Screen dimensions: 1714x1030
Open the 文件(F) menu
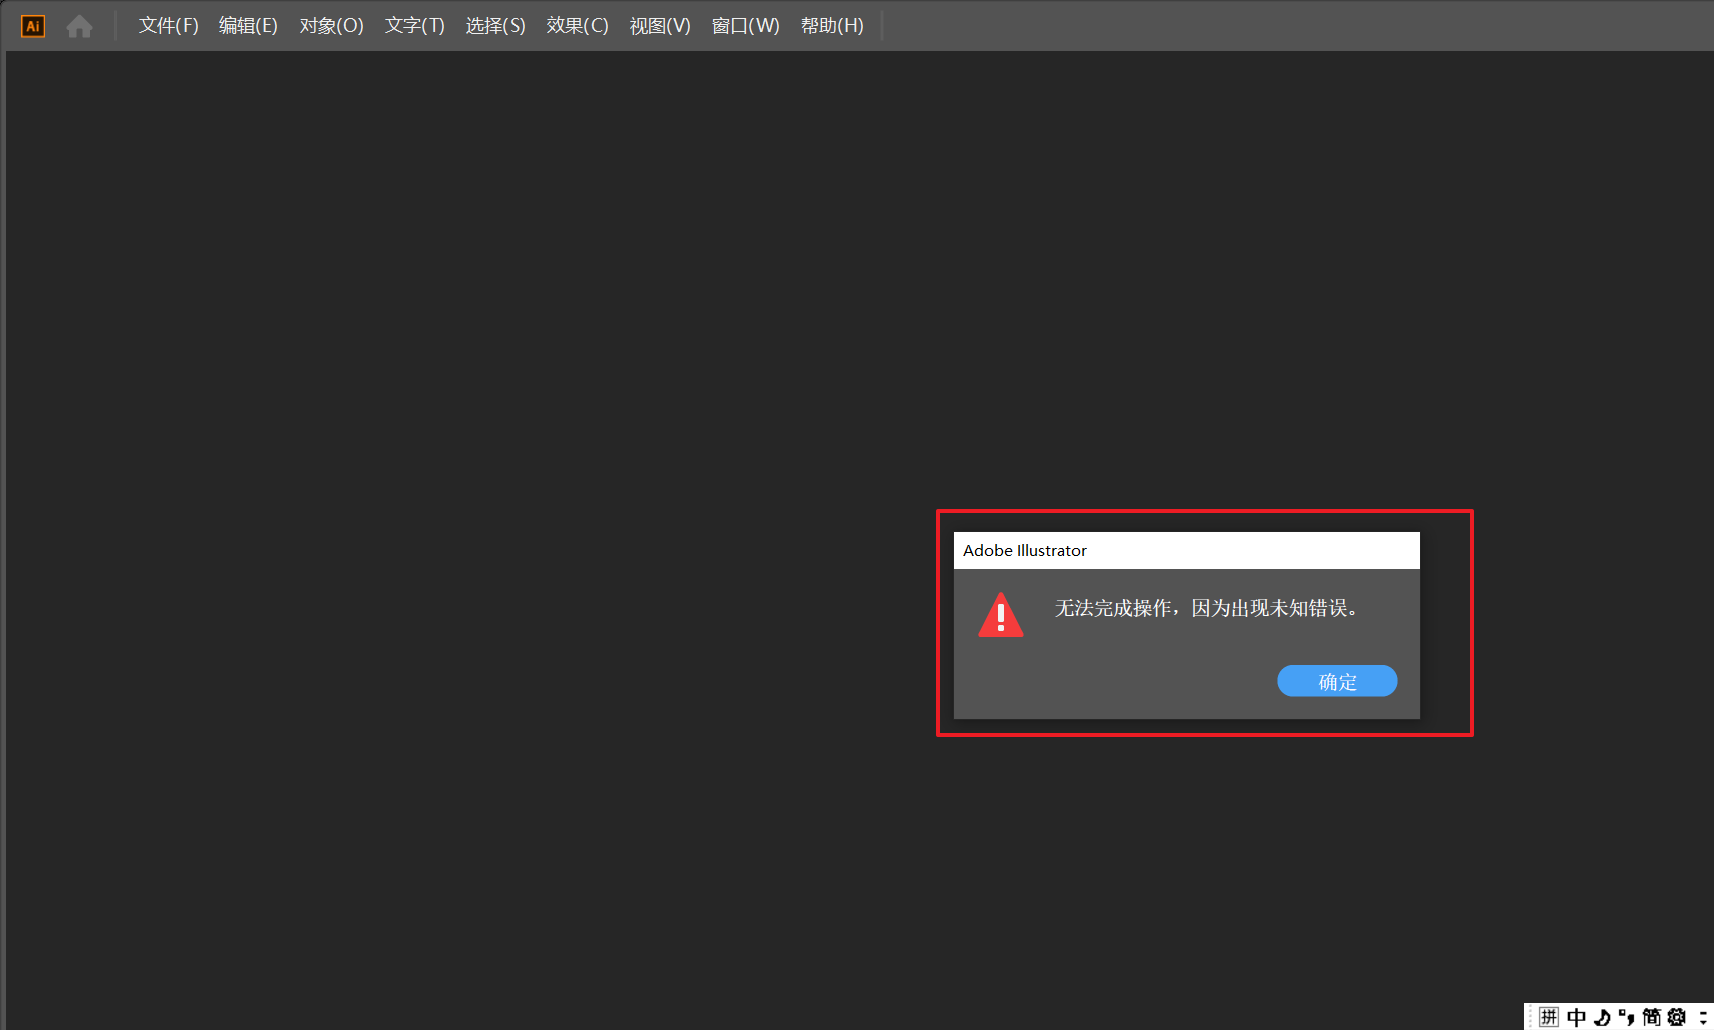click(x=168, y=26)
